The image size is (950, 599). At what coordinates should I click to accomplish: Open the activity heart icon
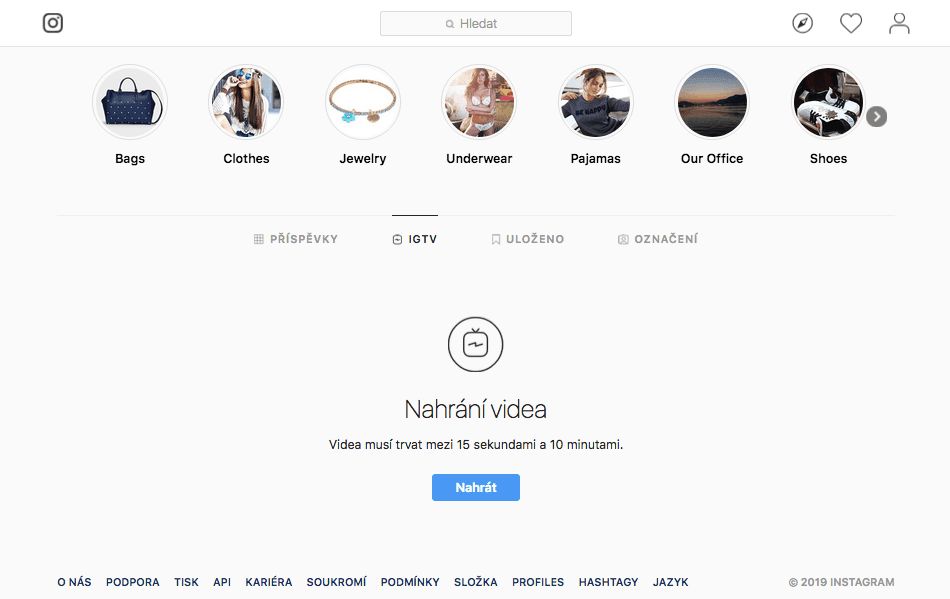(x=851, y=23)
